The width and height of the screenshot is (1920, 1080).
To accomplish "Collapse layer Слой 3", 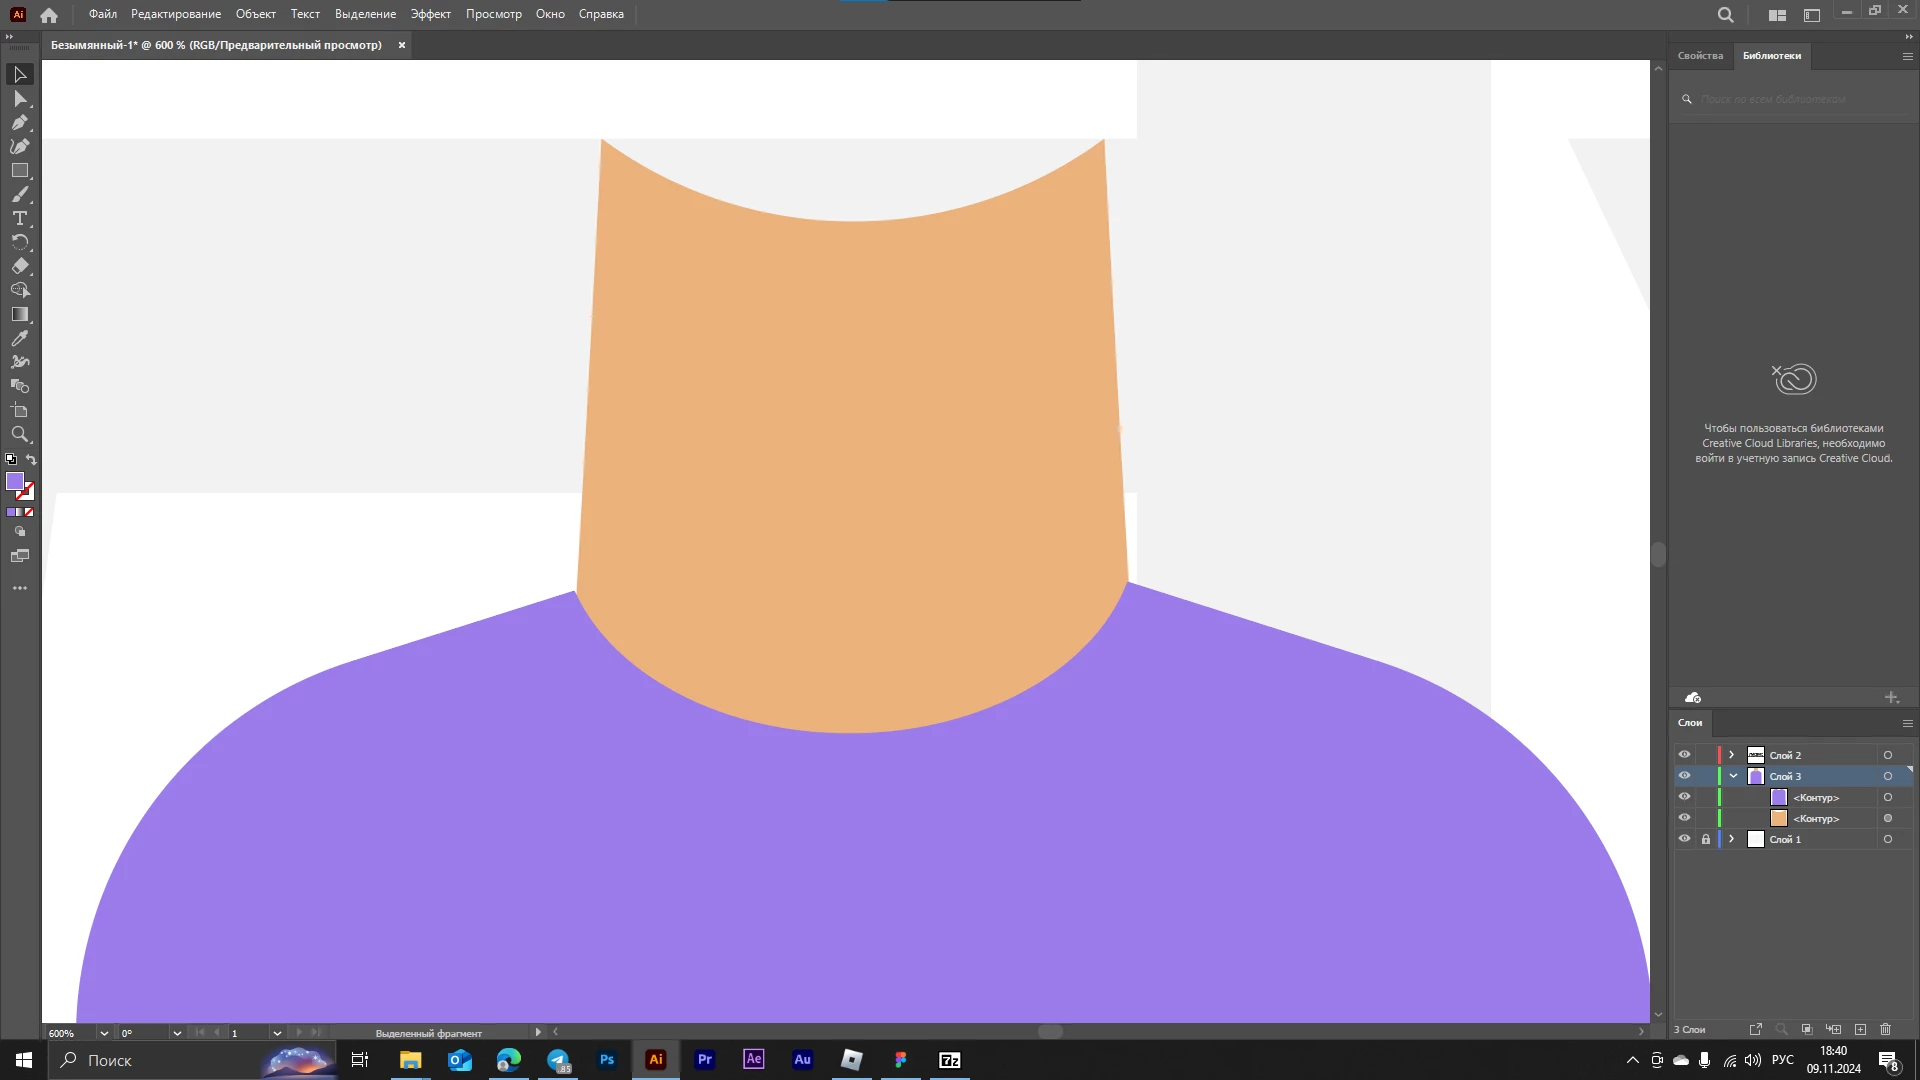I will (1733, 776).
